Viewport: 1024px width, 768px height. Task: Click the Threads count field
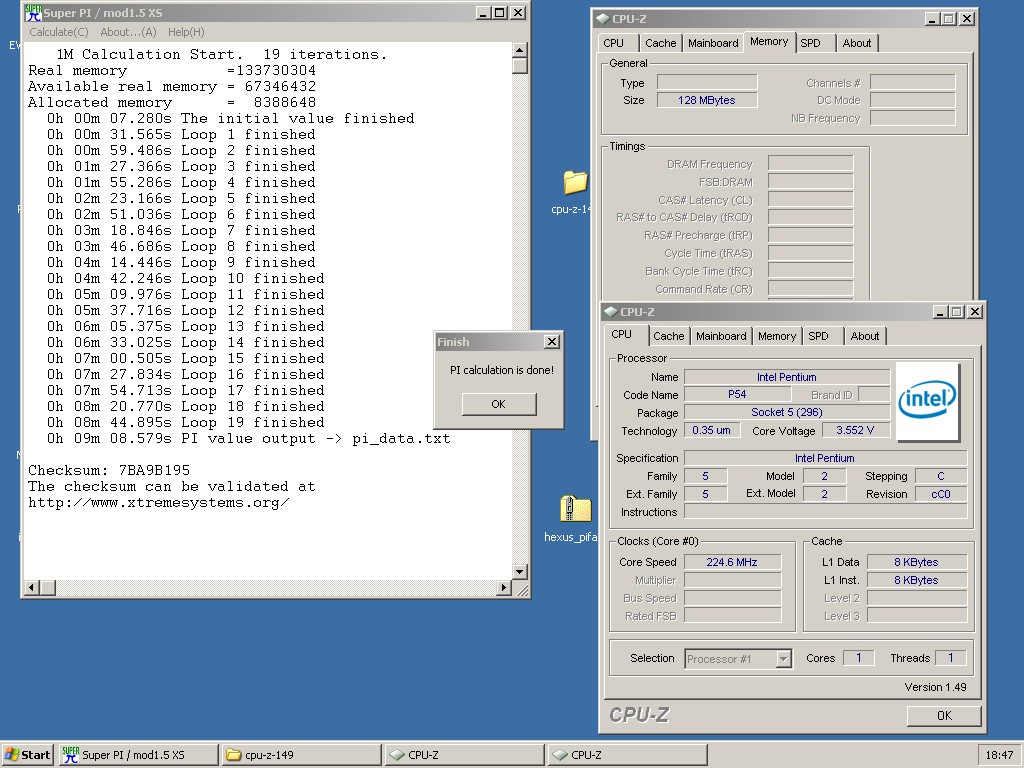[950, 658]
